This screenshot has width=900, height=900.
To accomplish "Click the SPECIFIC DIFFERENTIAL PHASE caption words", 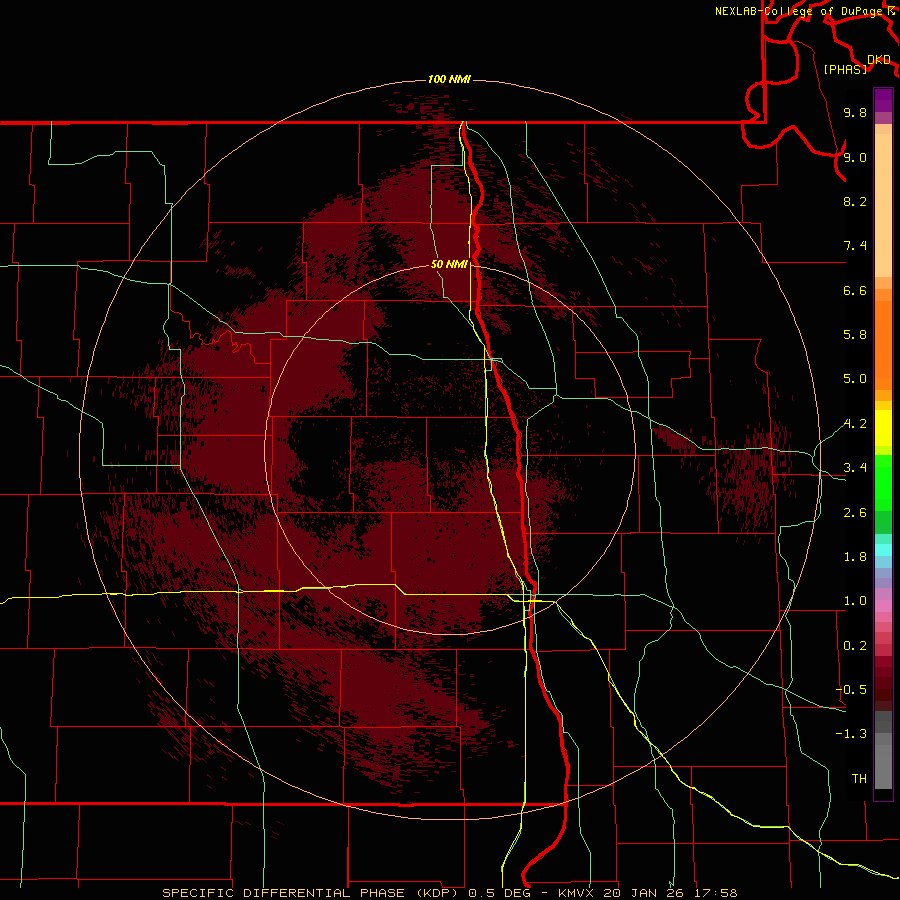I will [x=286, y=893].
